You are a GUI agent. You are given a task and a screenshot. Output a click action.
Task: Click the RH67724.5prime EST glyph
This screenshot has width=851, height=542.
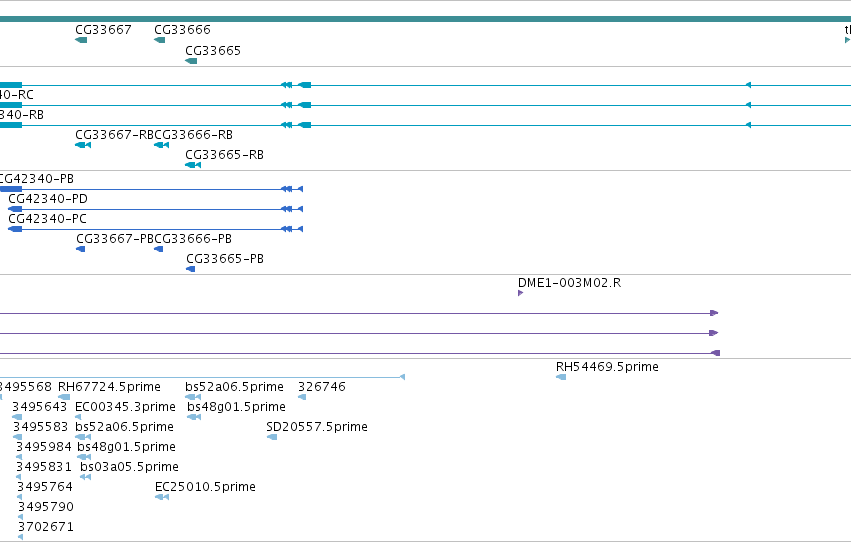click(x=64, y=397)
